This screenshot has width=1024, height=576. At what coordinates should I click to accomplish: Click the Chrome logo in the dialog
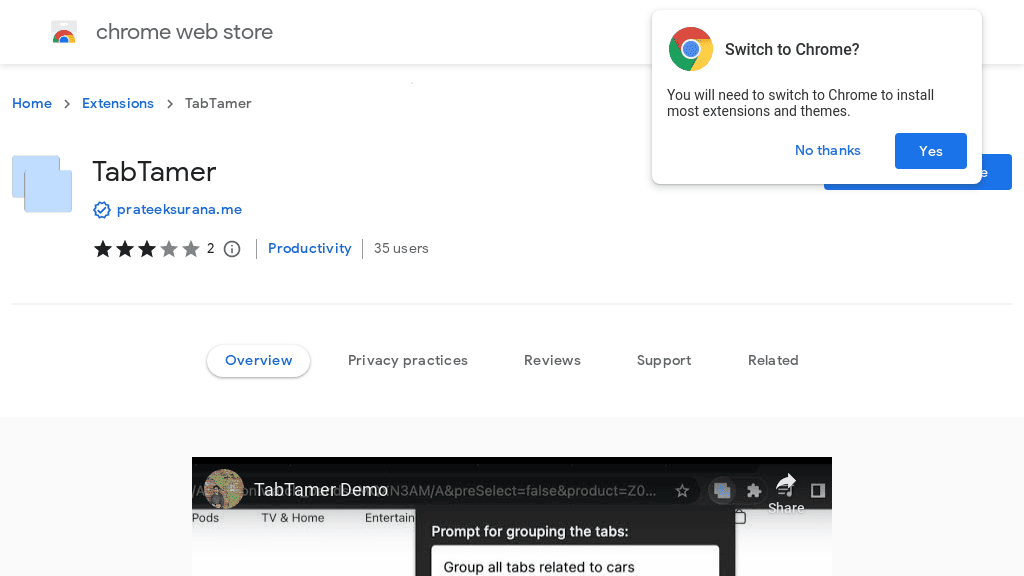pos(690,48)
